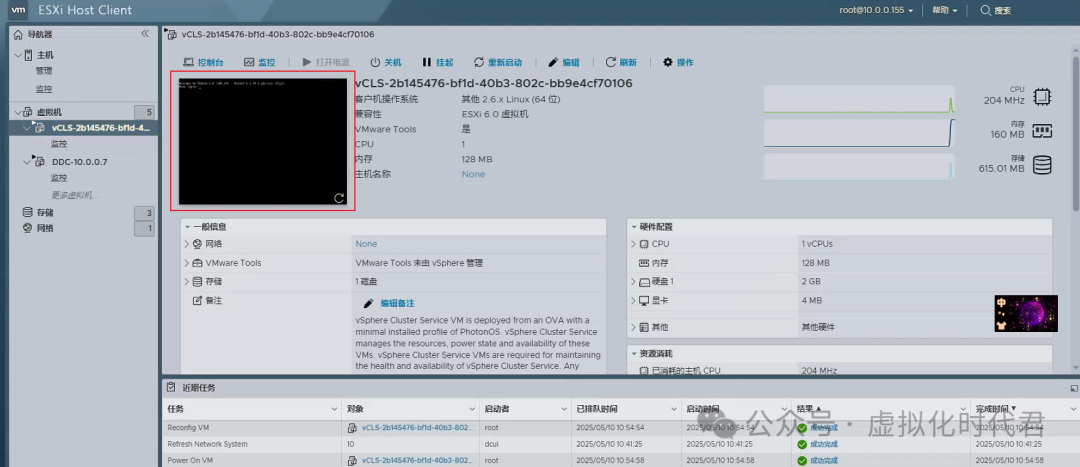This screenshot has width=1080, height=467.
Task: Expand the CPU row under 硬件配置
Action: (633, 244)
